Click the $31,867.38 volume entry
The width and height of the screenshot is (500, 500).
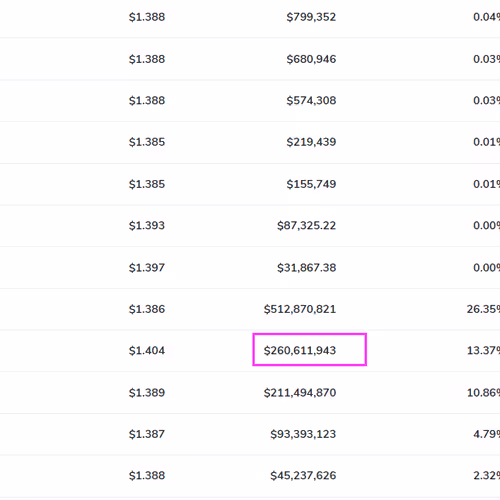[307, 268]
